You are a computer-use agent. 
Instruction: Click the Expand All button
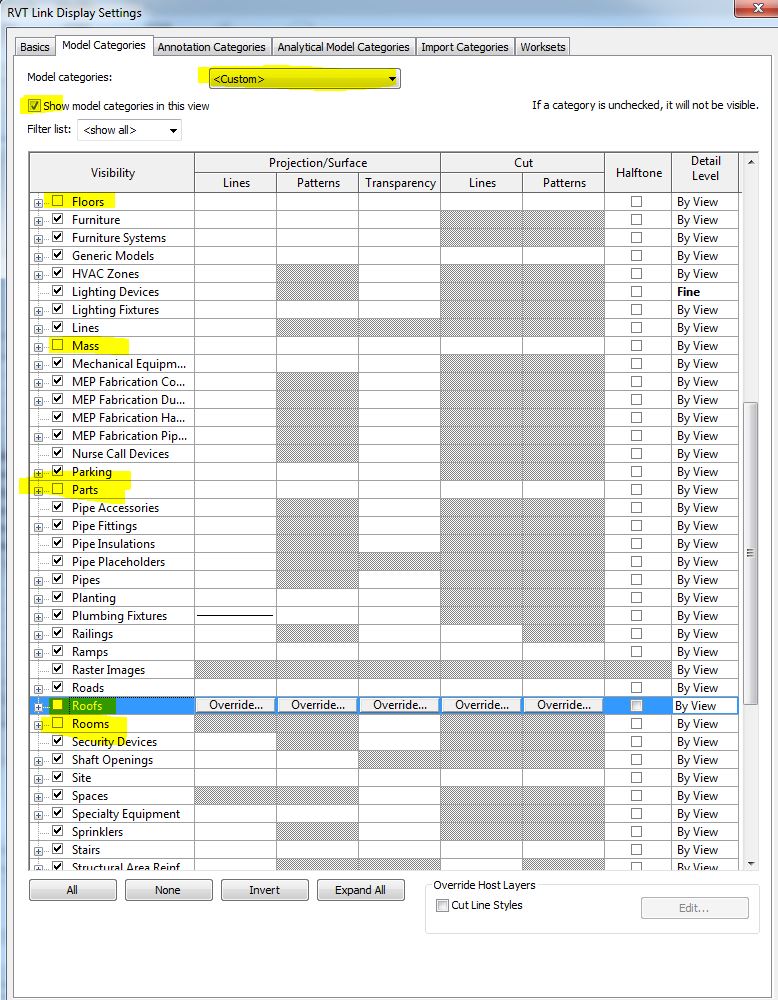pyautogui.click(x=360, y=890)
